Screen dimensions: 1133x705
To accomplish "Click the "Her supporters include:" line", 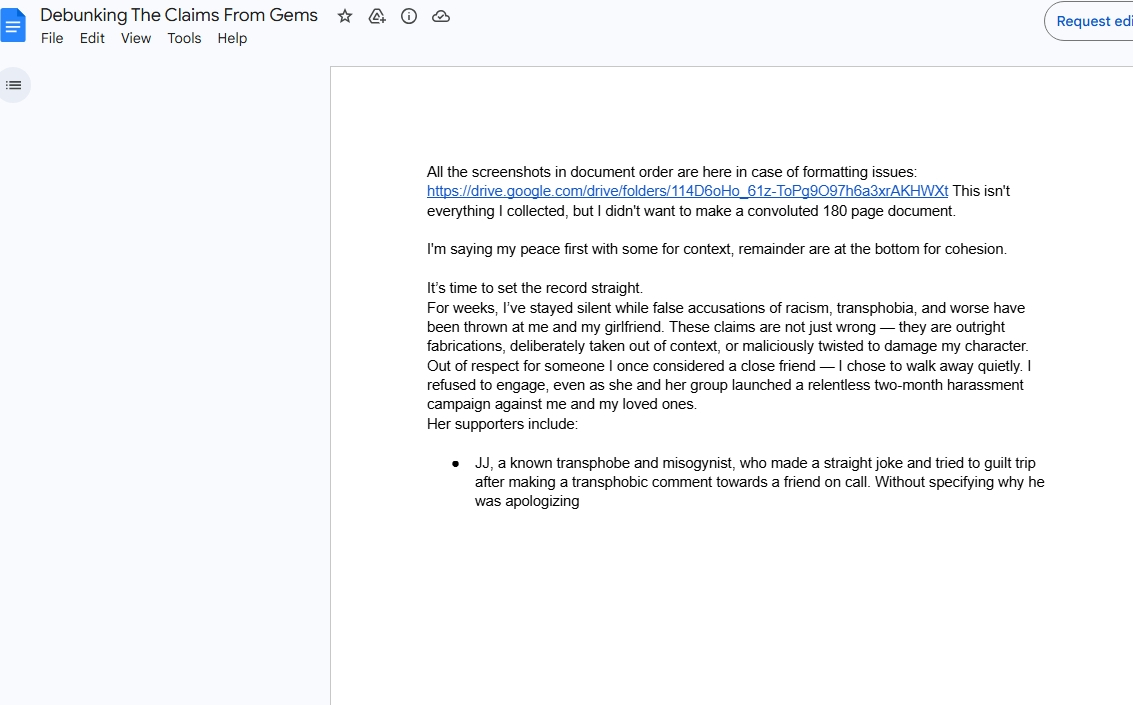I will pos(502,424).
